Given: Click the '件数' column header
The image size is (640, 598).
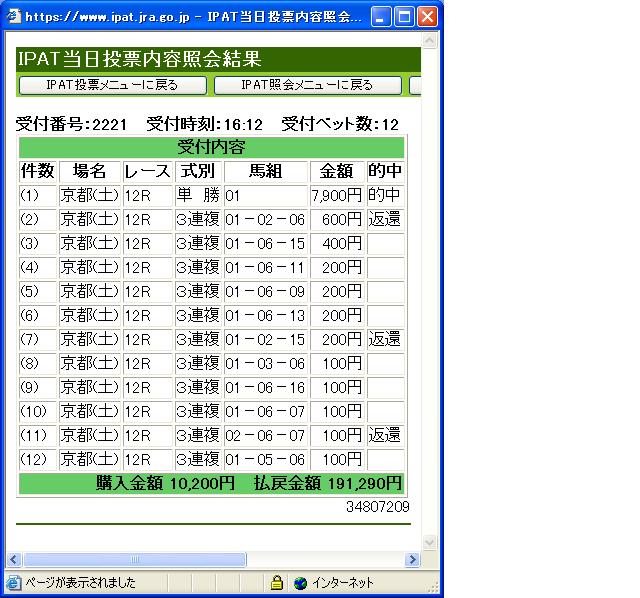Looking at the screenshot, I should click(38, 171).
